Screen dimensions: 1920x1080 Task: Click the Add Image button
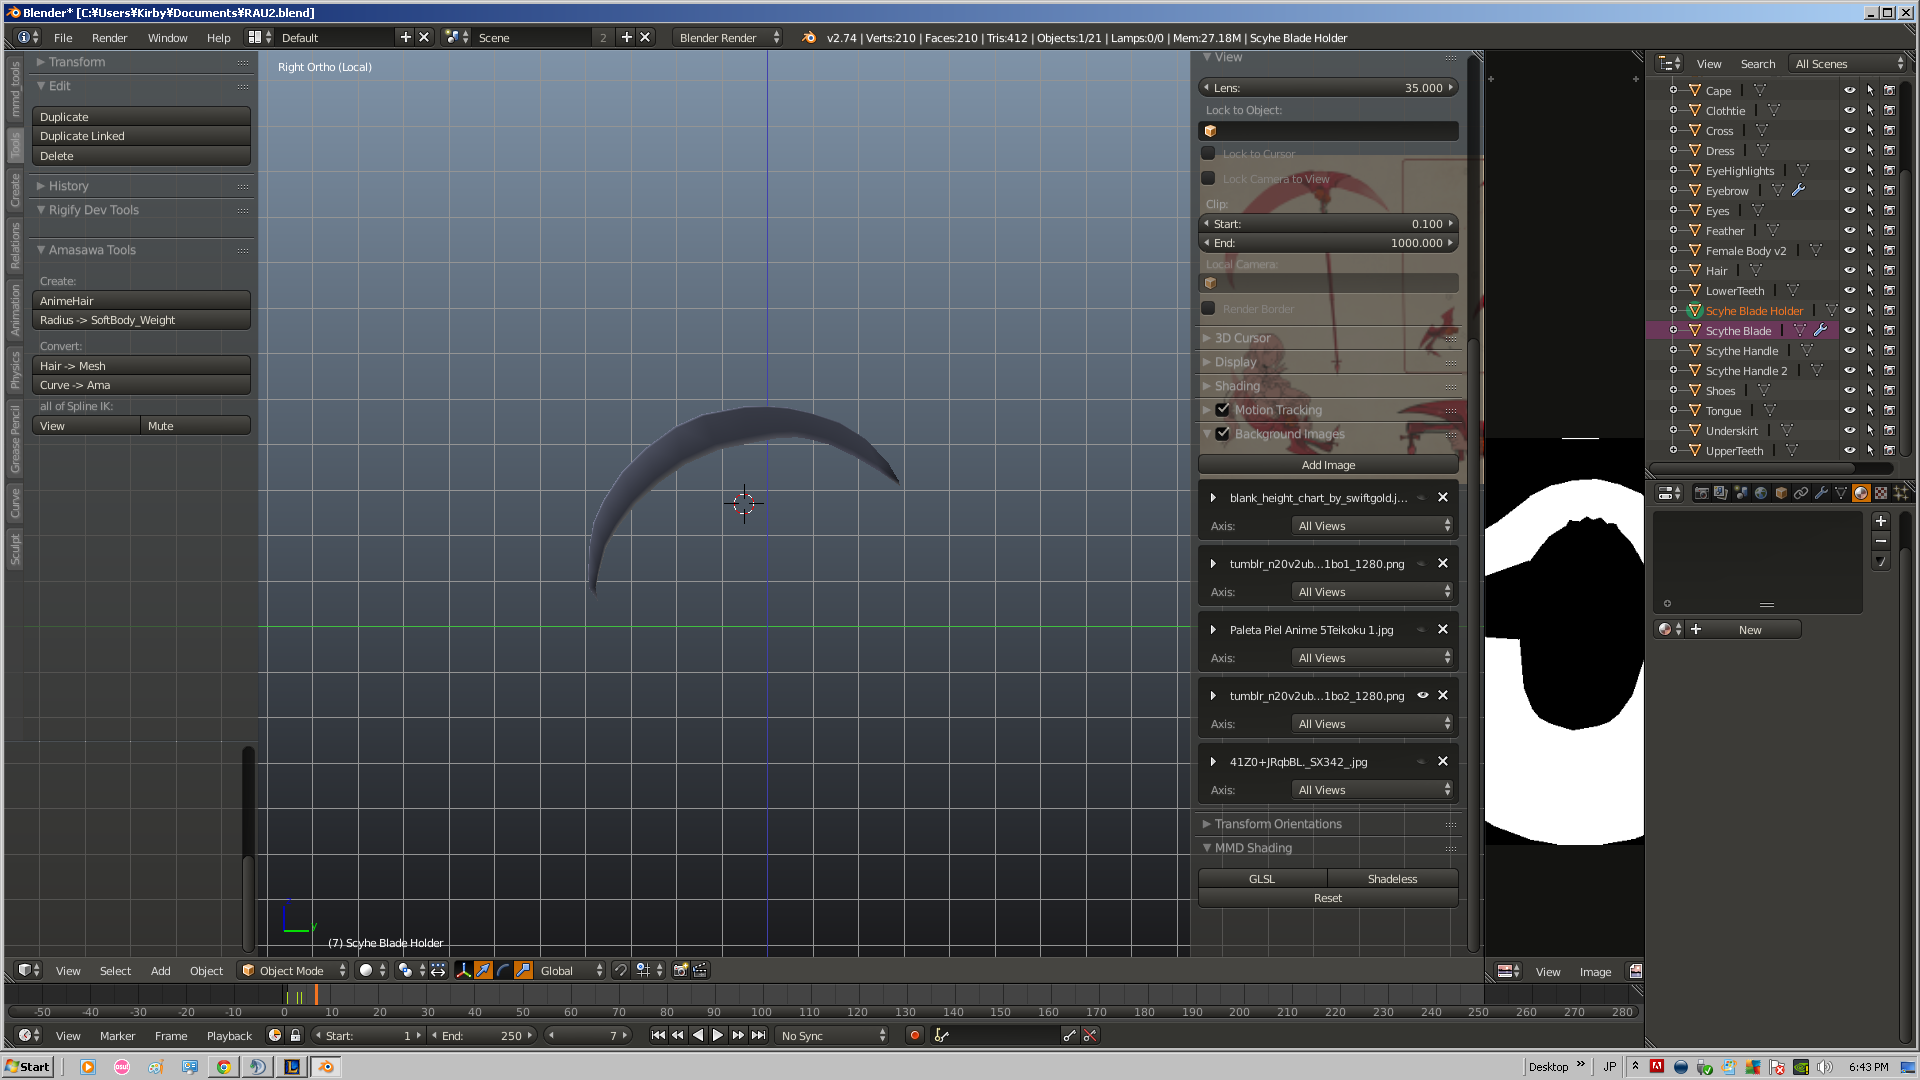click(1328, 465)
